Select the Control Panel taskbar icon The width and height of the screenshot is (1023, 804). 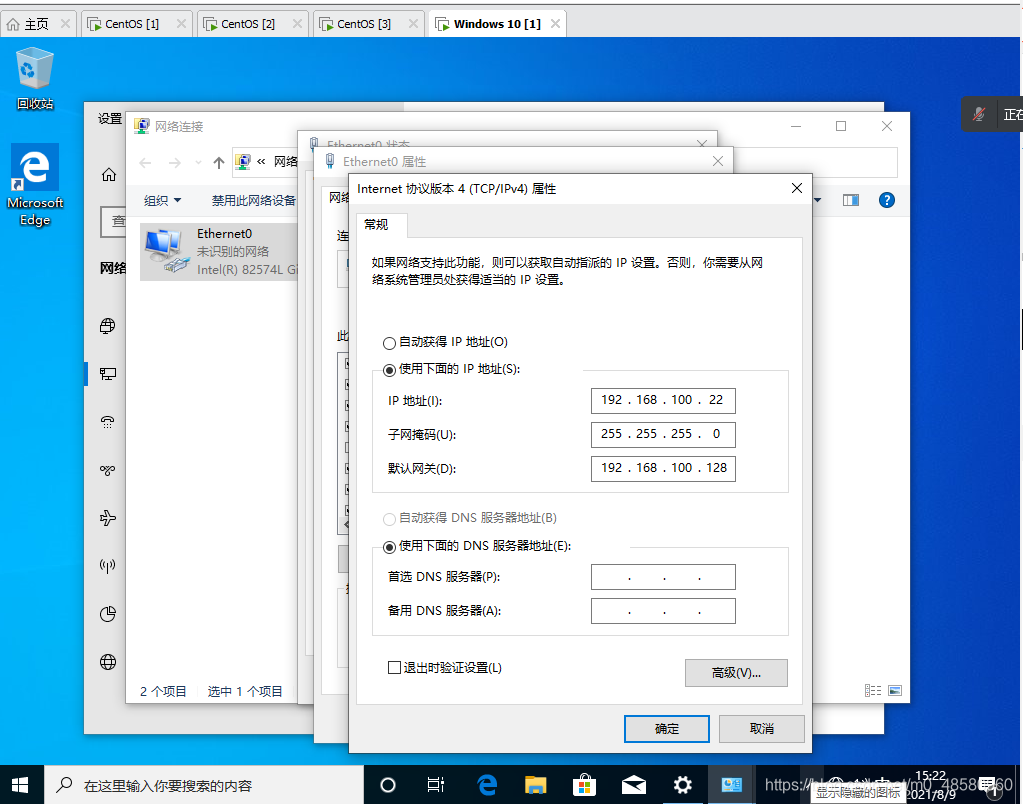click(731, 785)
